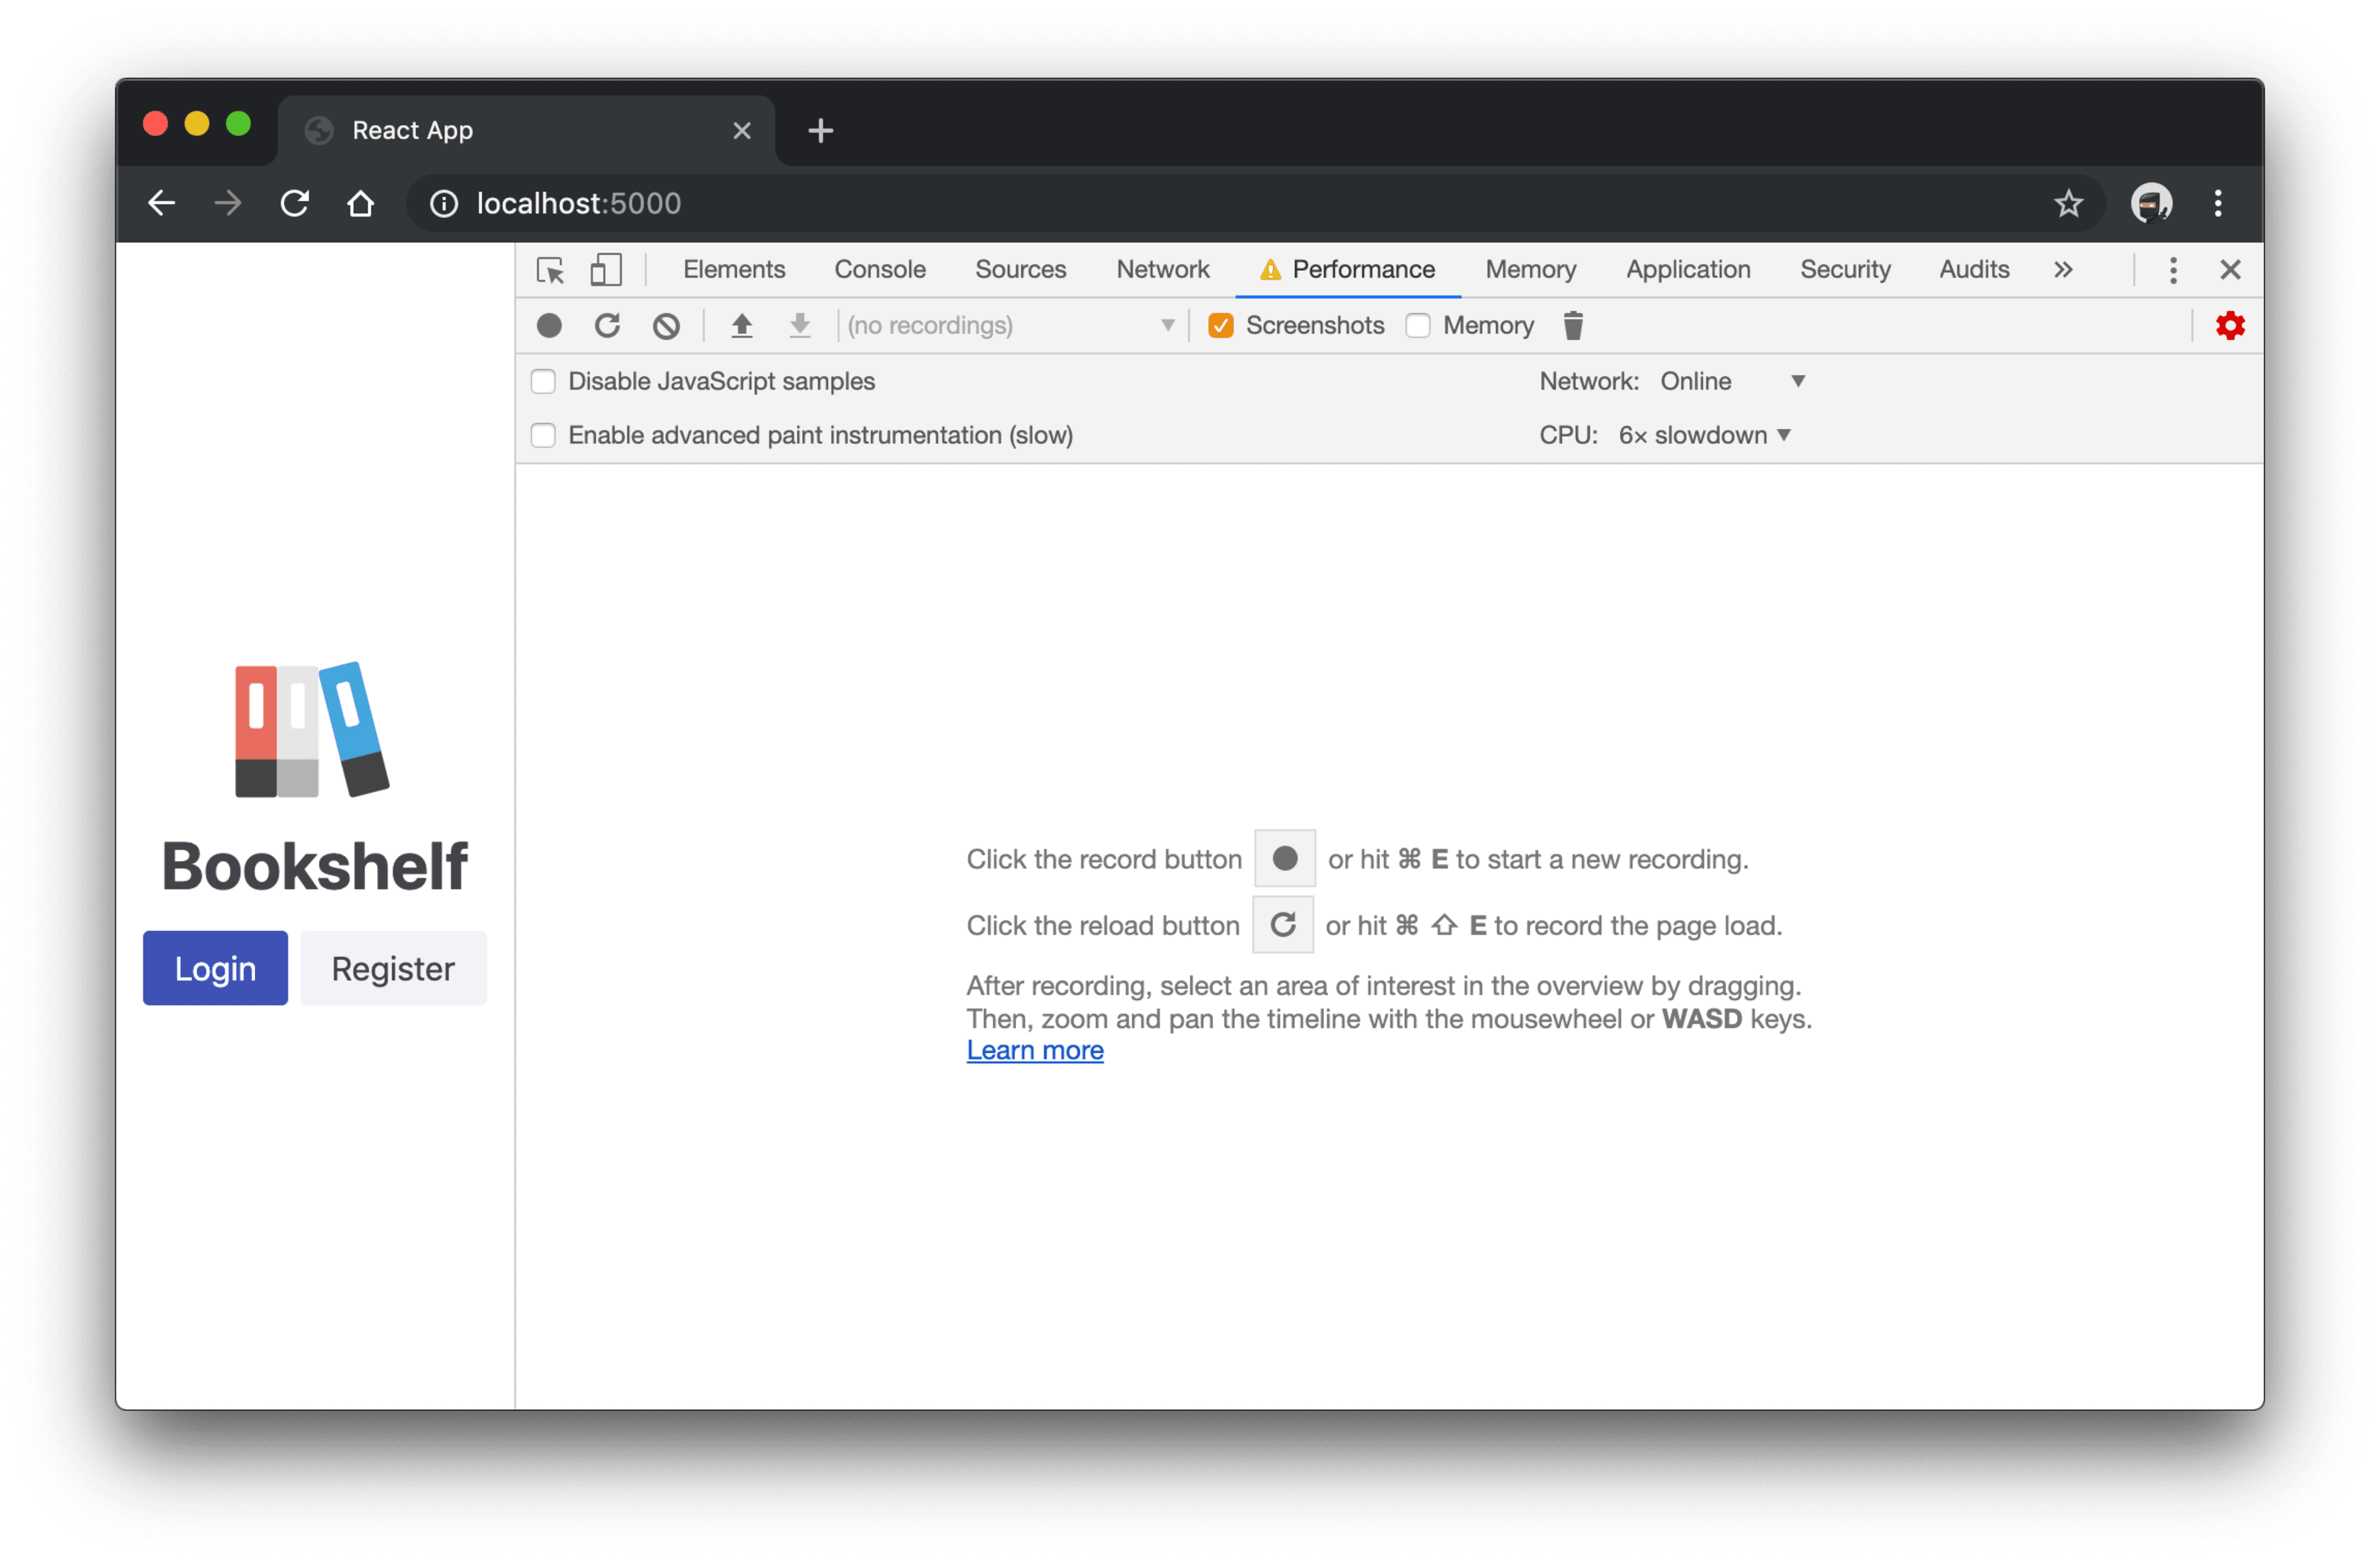Switch to the Elements tab
Image resolution: width=2380 pixels, height=1563 pixels.
click(734, 270)
